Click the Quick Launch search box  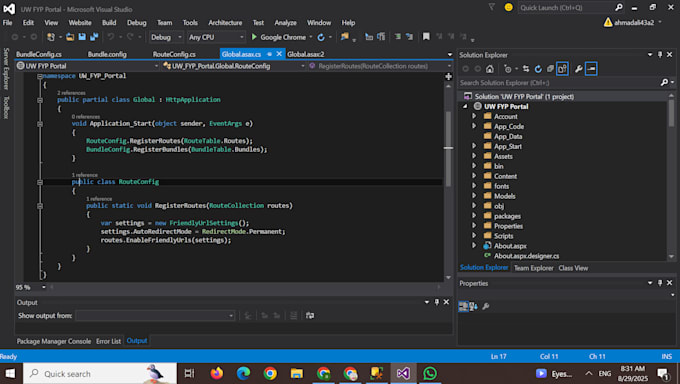click(566, 7)
